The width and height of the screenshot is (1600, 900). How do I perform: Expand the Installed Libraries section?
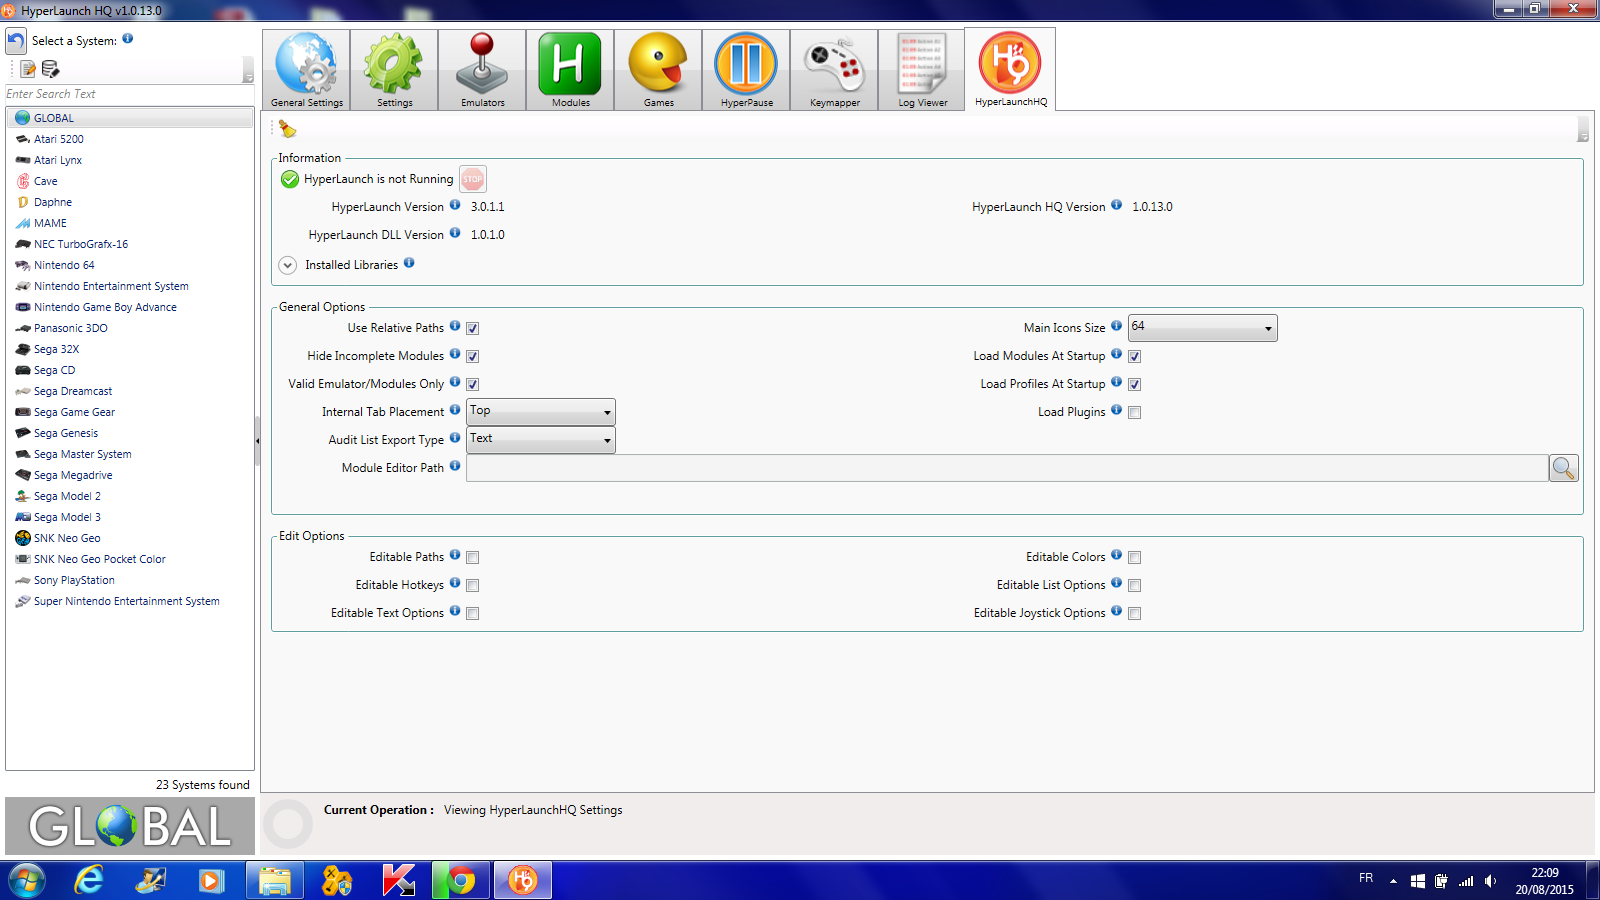point(288,266)
